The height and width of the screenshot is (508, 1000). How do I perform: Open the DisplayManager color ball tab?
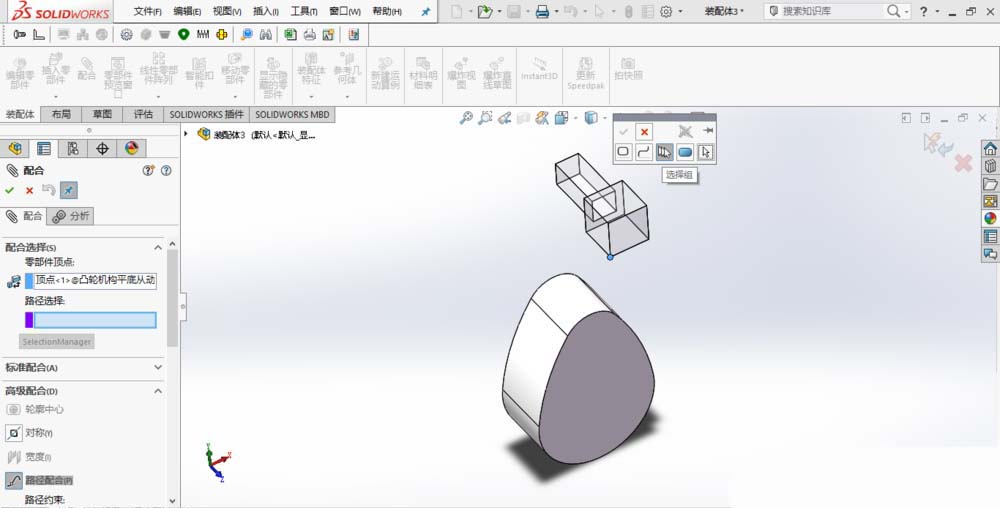pos(131,149)
